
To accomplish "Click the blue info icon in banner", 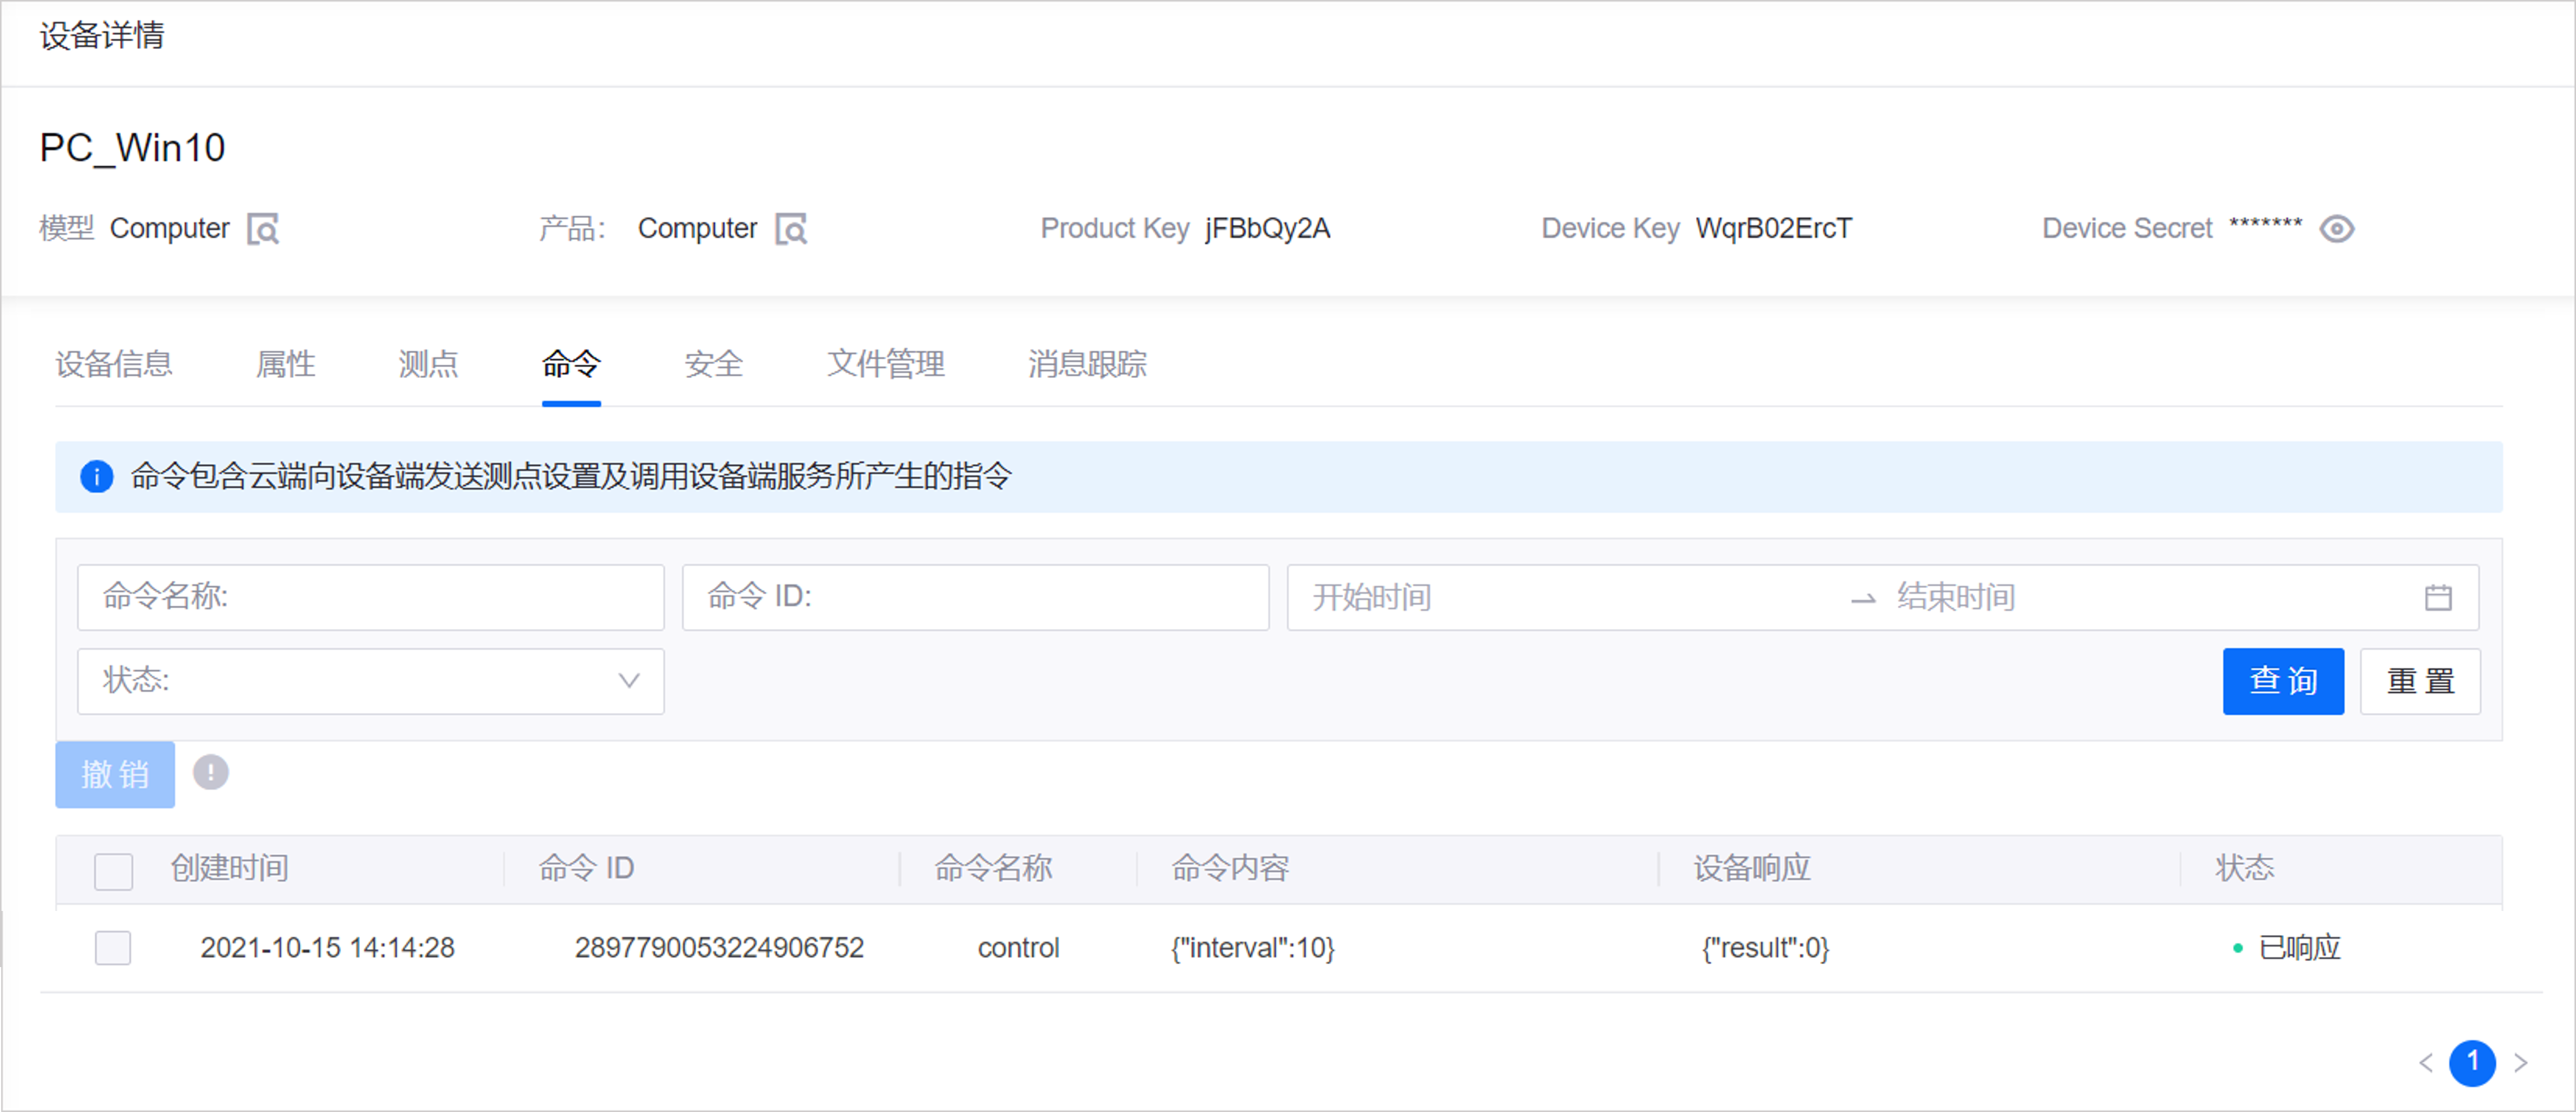I will pos(97,476).
